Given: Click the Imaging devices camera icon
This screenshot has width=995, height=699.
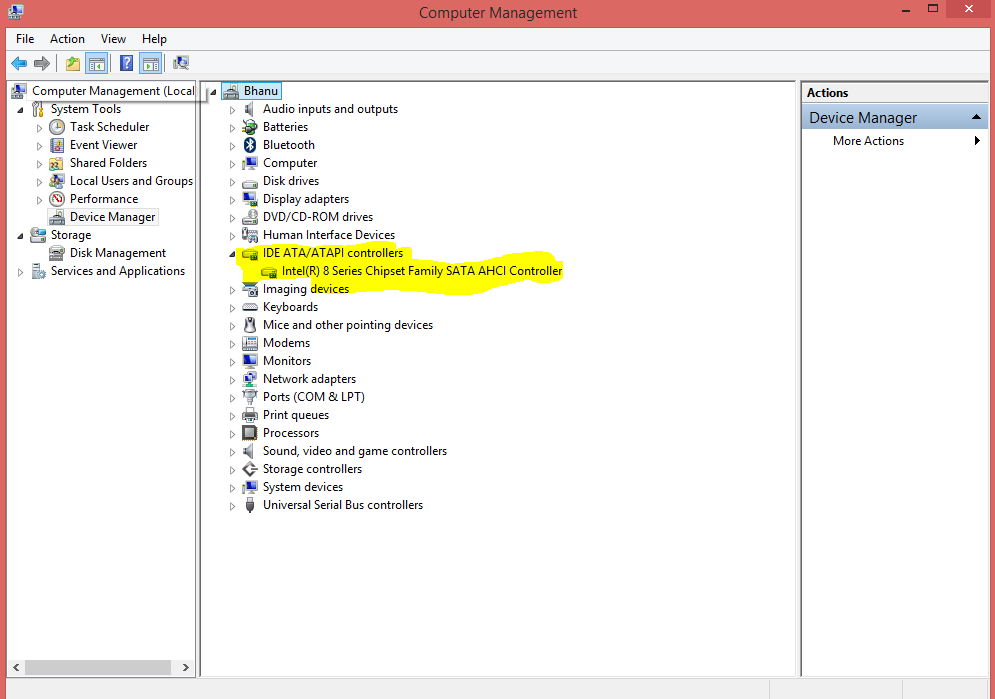Looking at the screenshot, I should point(250,289).
